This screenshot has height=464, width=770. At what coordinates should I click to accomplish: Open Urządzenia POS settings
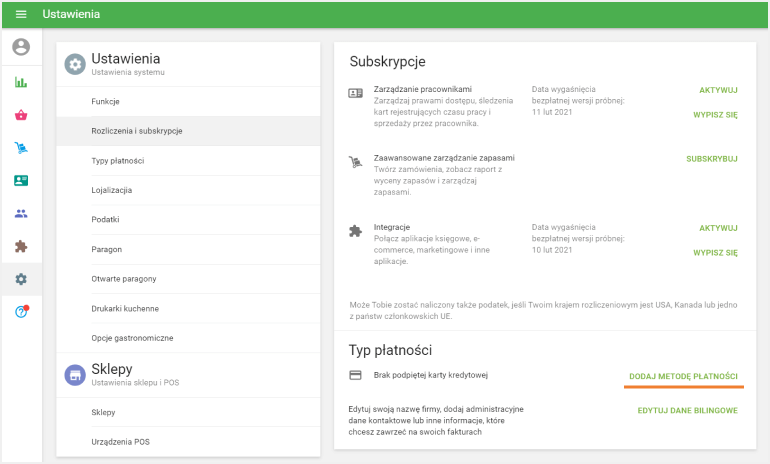tap(189, 442)
